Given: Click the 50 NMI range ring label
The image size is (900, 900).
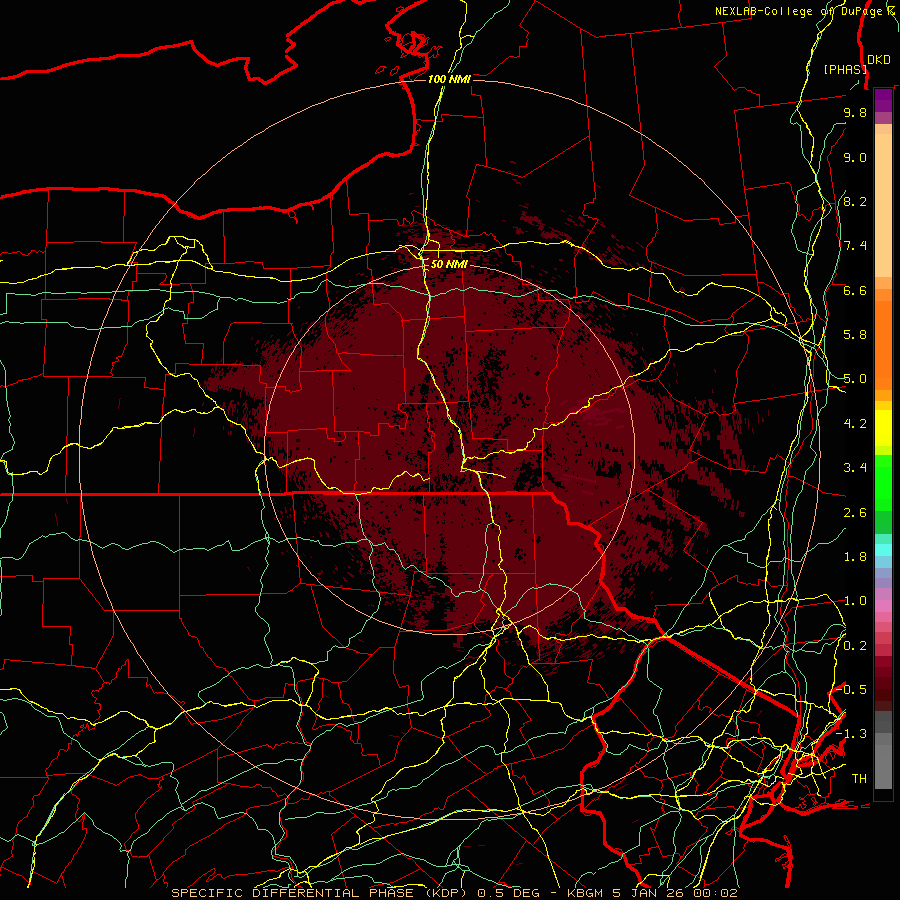Looking at the screenshot, I should [x=449, y=264].
